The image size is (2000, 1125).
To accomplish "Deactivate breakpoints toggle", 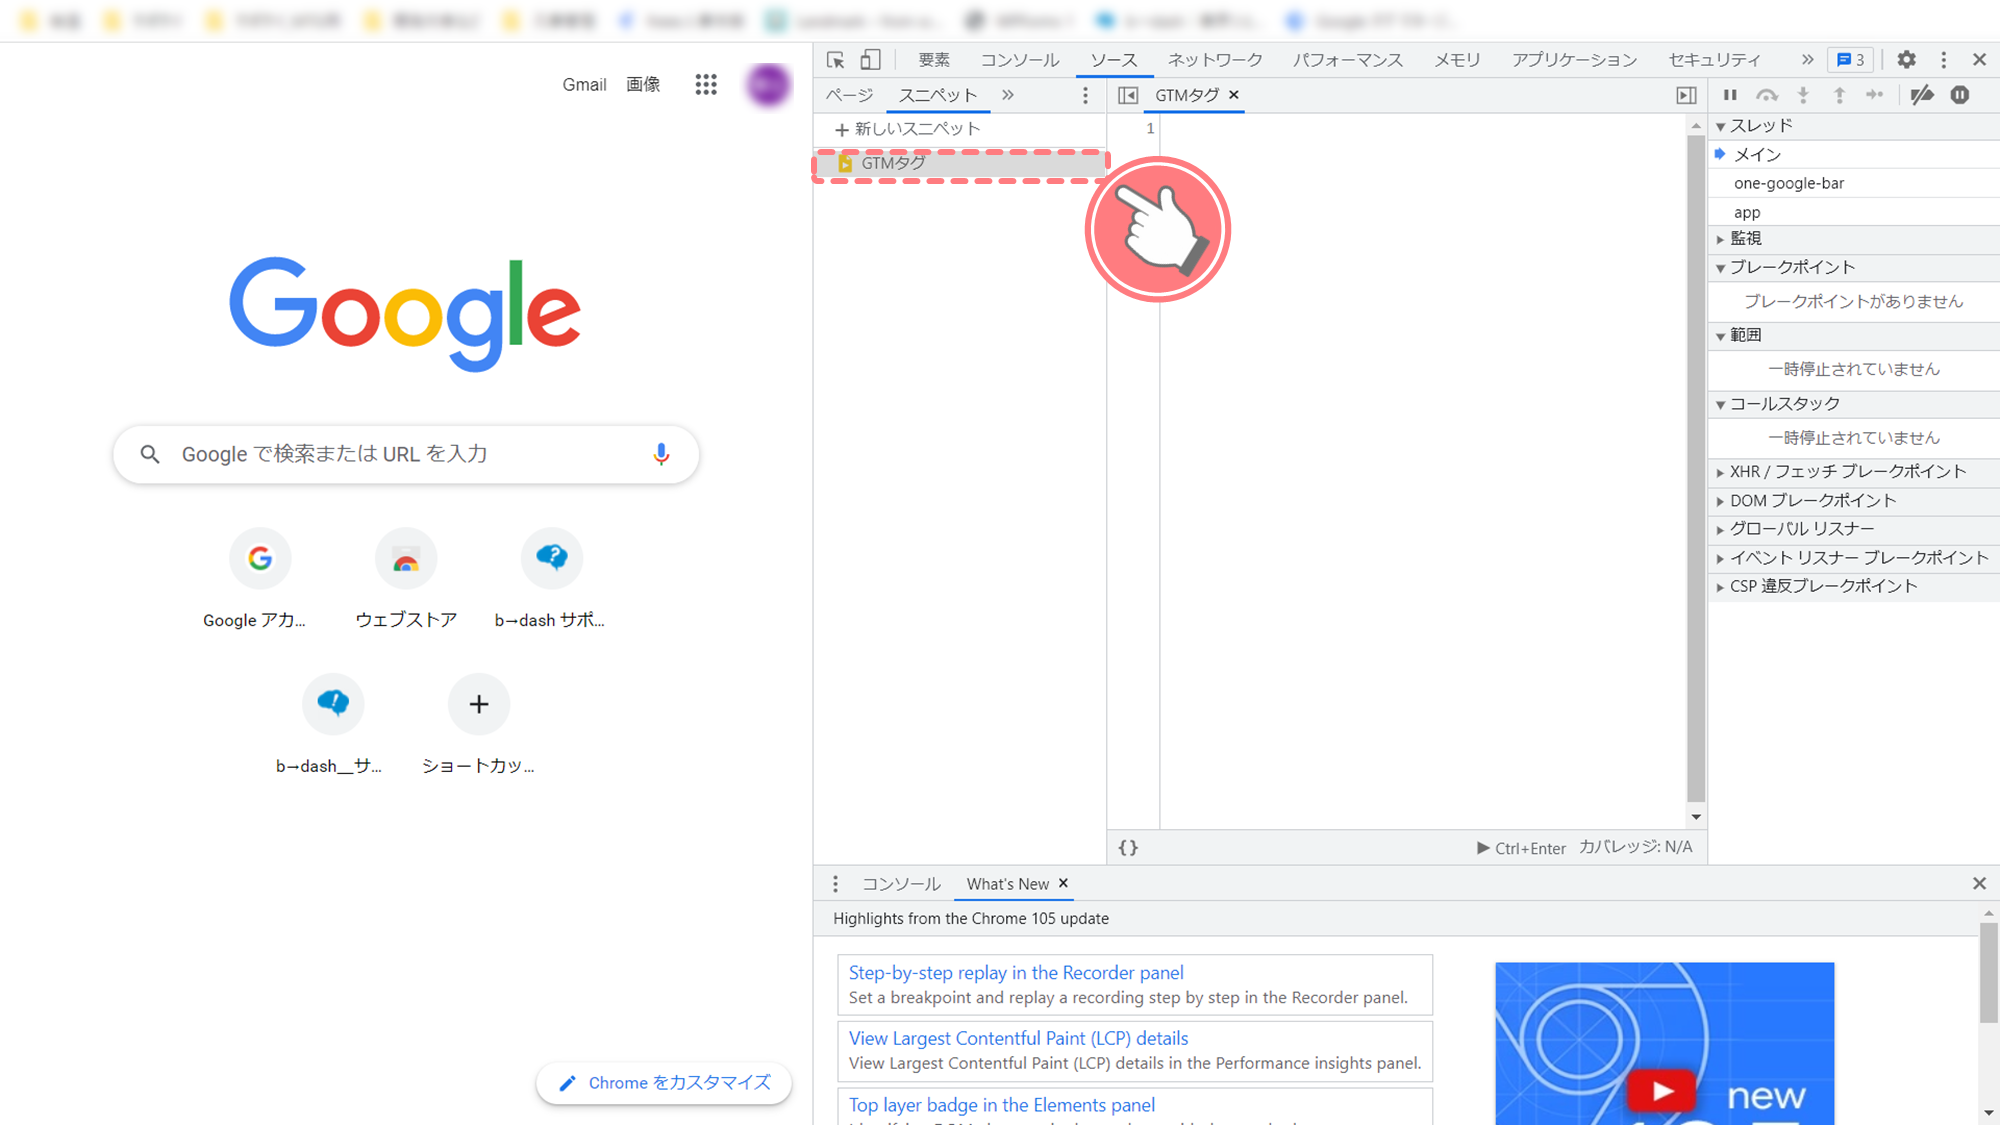I will [1922, 95].
